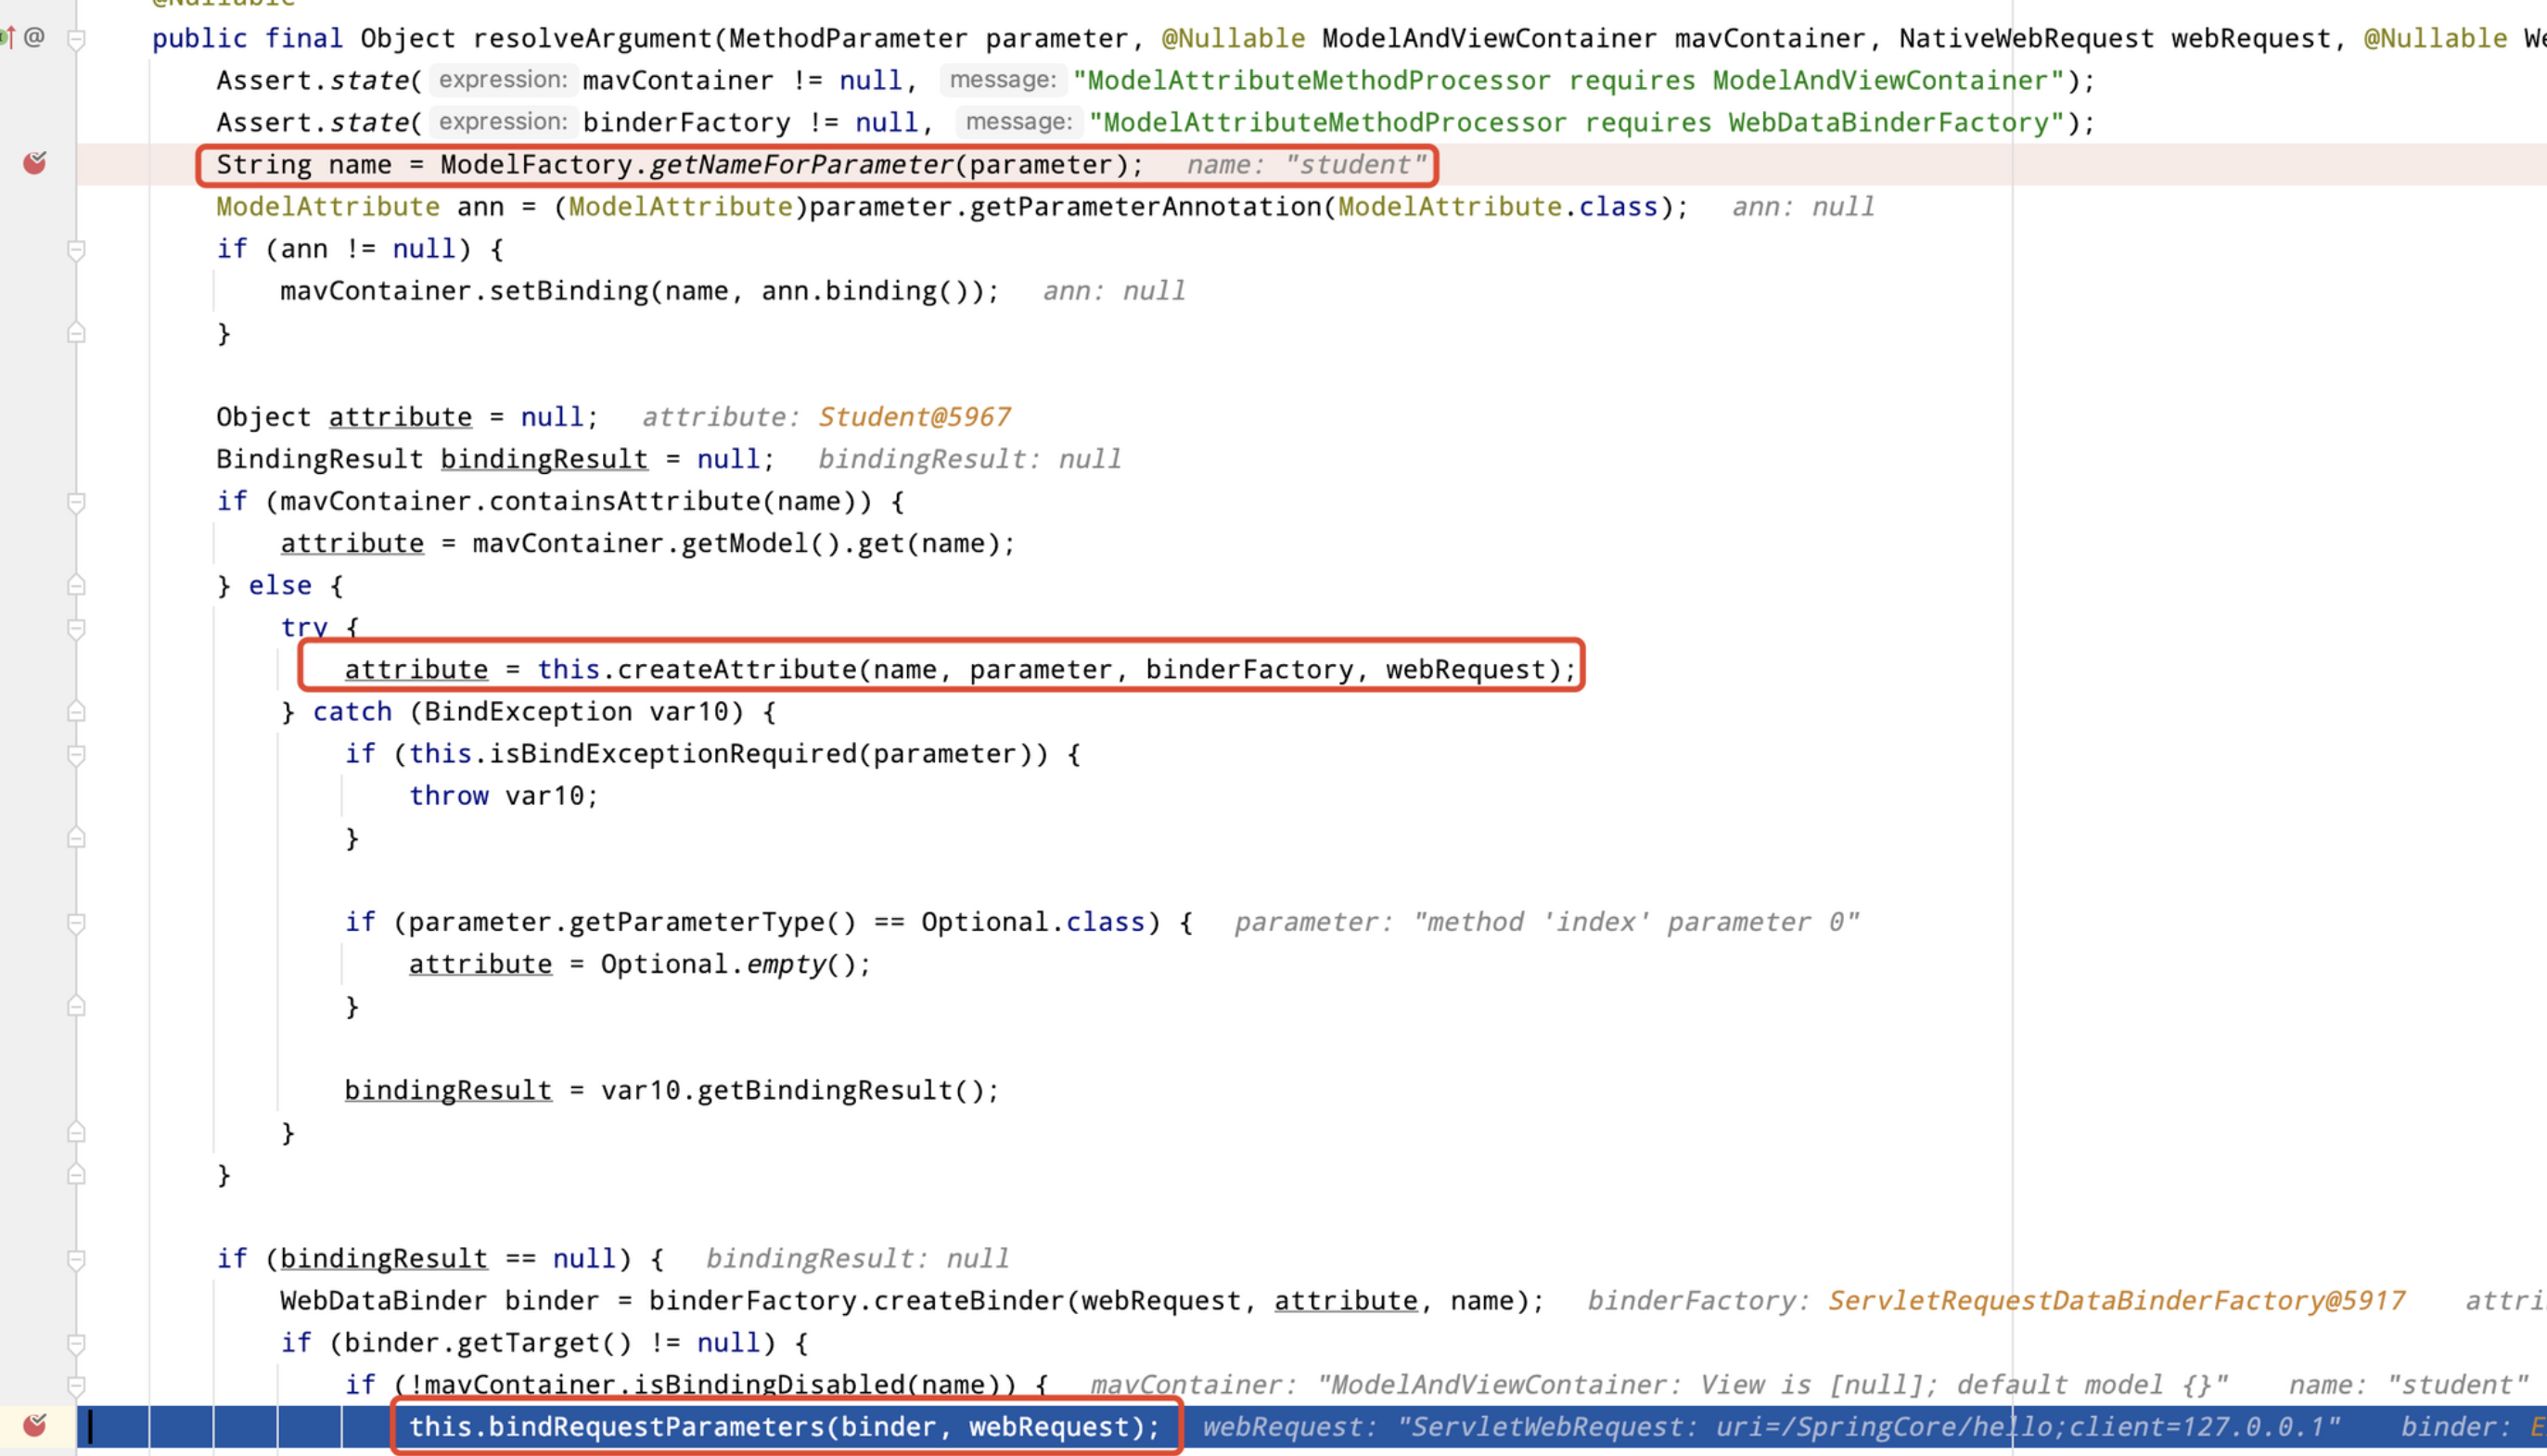Screen dimensions: 2547x1456
Task: Click the first '@Nullable' annotation in method signature
Action: pyautogui.click(x=1233, y=38)
